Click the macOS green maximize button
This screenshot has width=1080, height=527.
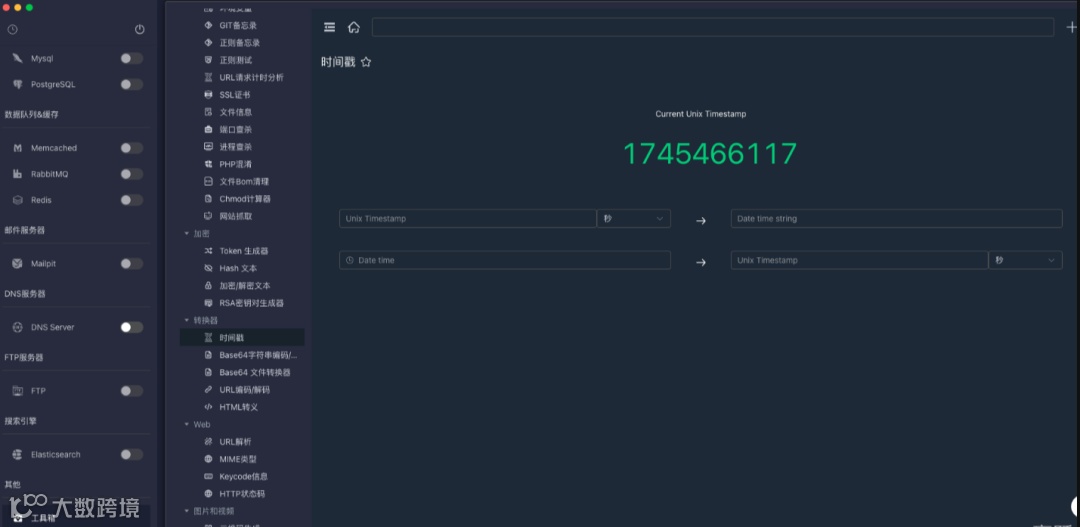pyautogui.click(x=29, y=7)
